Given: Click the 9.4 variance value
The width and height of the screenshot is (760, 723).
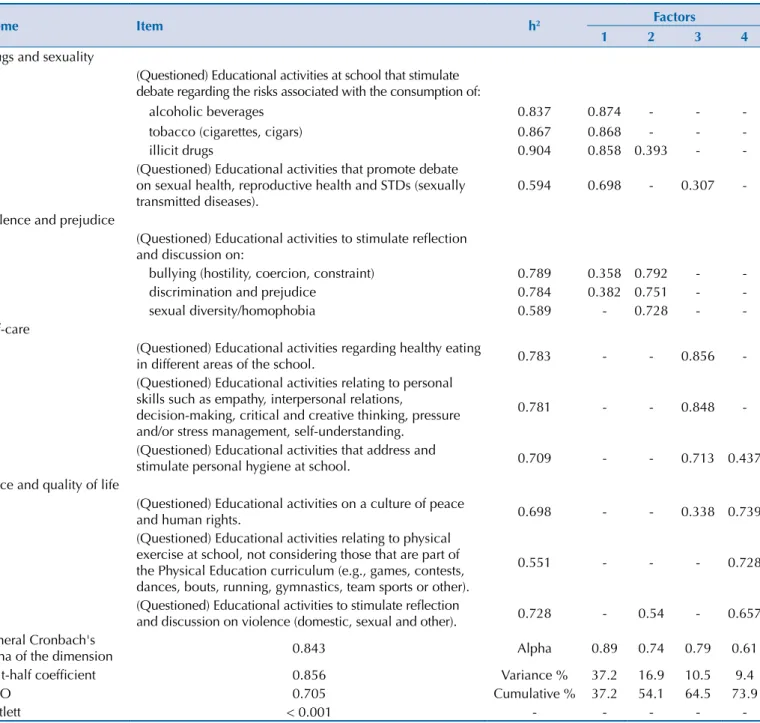Looking at the screenshot, I should (x=744, y=676).
